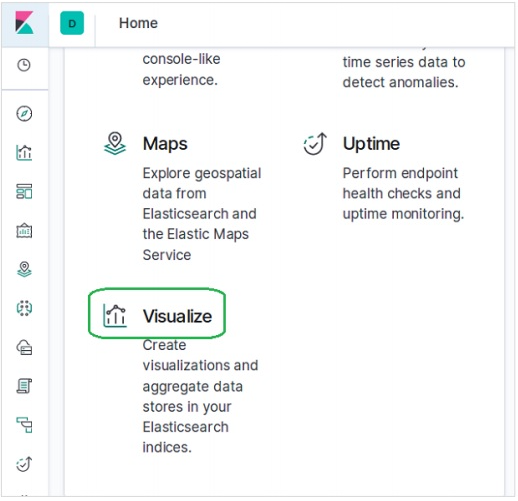The height and width of the screenshot is (501, 518).
Task: Open the space selector D avatar
Action: tap(72, 23)
